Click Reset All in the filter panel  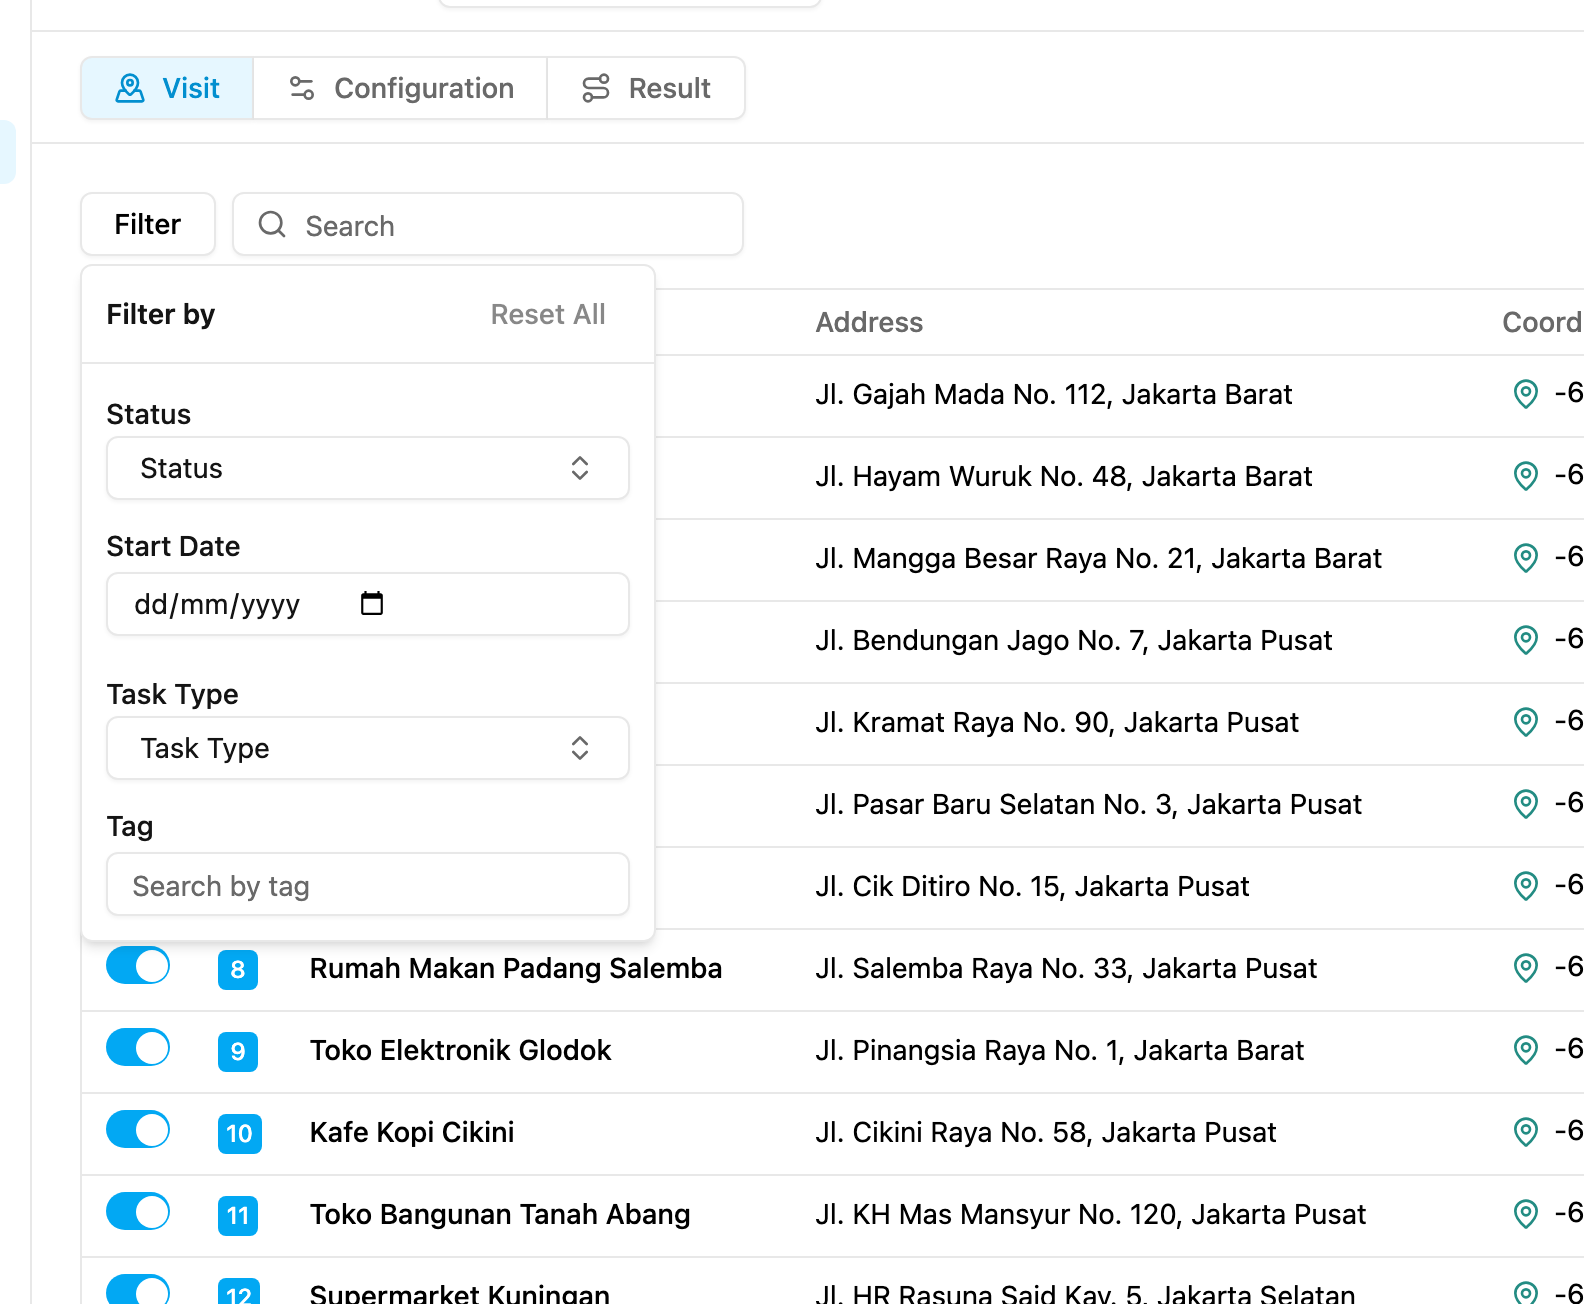tap(548, 314)
